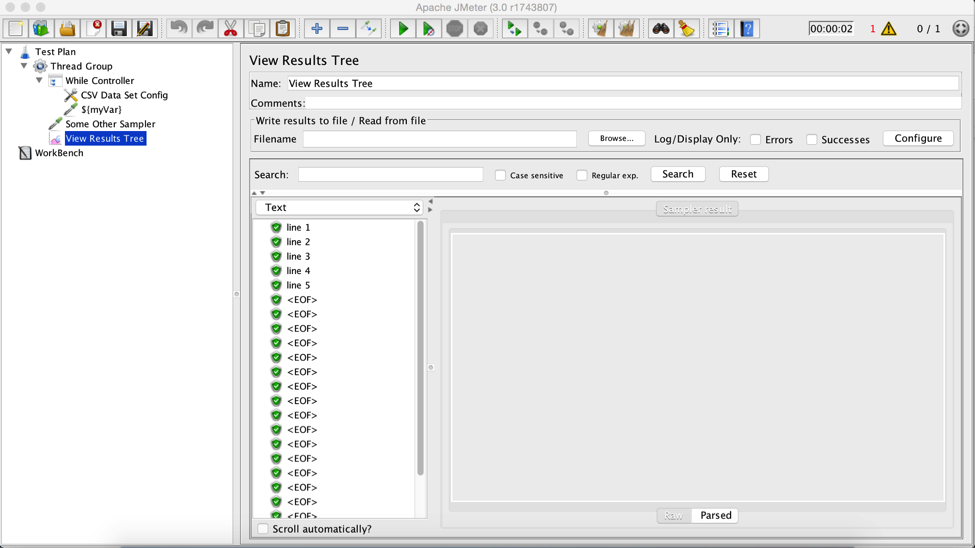
Task: Click the New test plan icon
Action: pyautogui.click(x=16, y=29)
